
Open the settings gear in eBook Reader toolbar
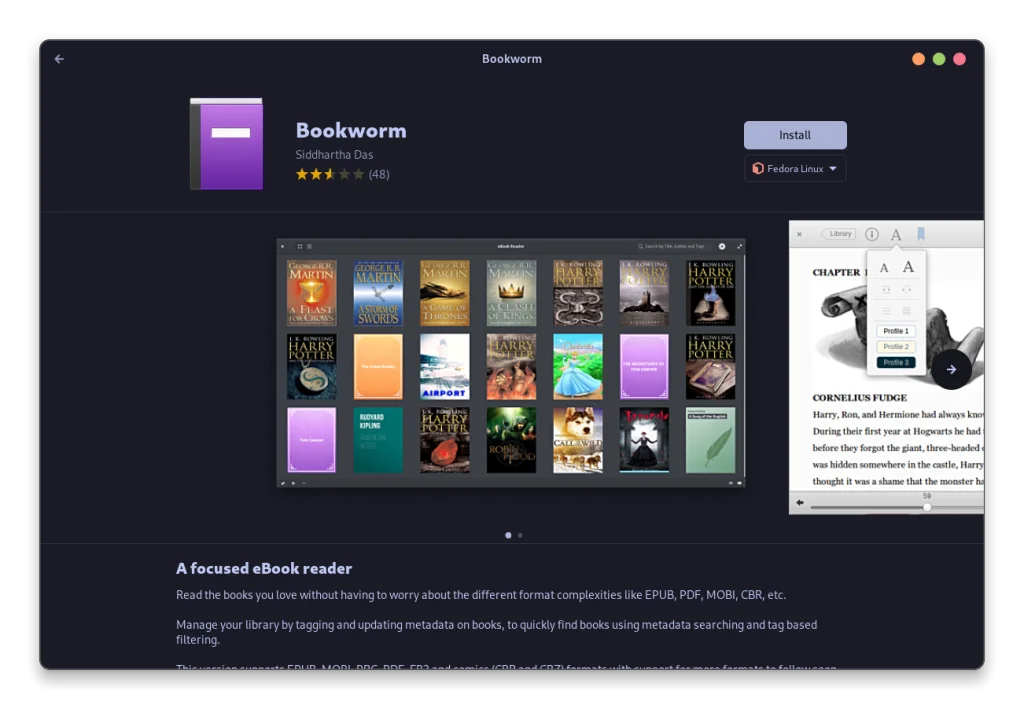[x=721, y=246]
